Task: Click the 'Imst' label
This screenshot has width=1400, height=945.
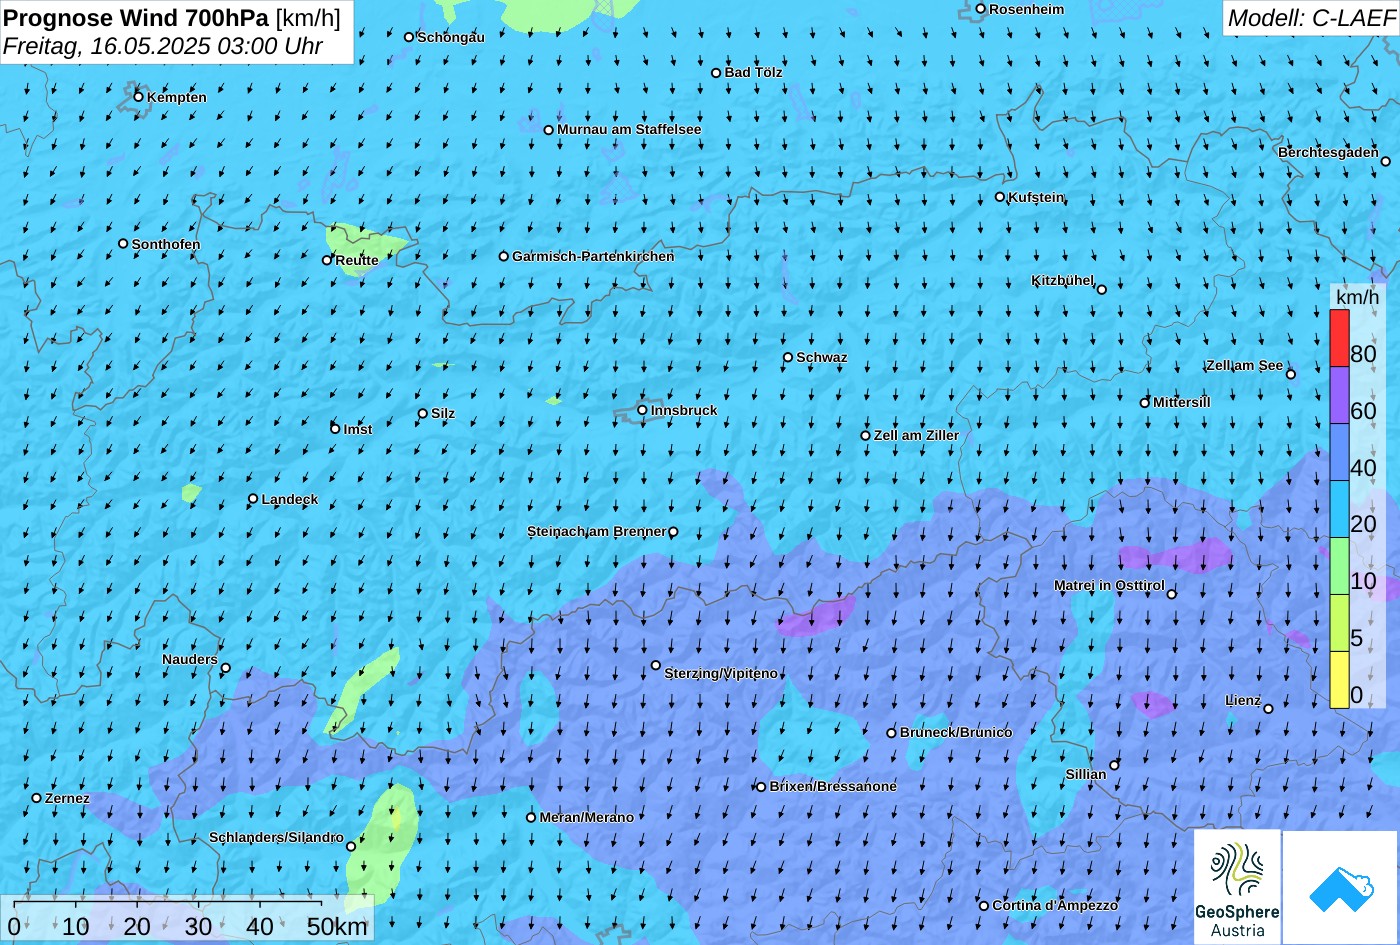Action: 358,429
